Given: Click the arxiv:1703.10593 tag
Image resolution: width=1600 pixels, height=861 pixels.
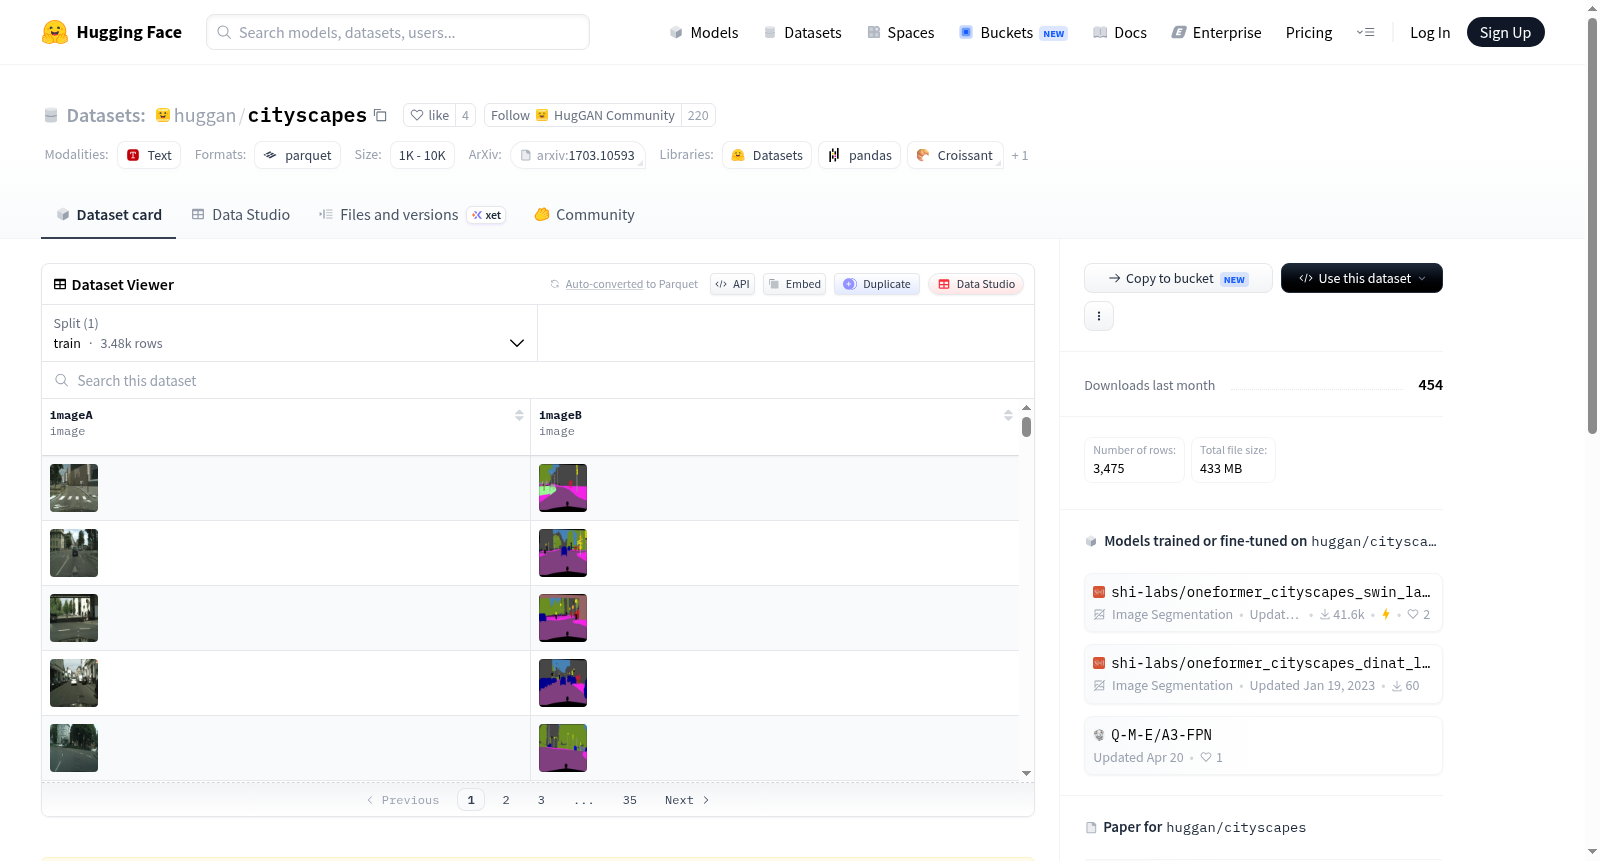Looking at the screenshot, I should (x=578, y=155).
